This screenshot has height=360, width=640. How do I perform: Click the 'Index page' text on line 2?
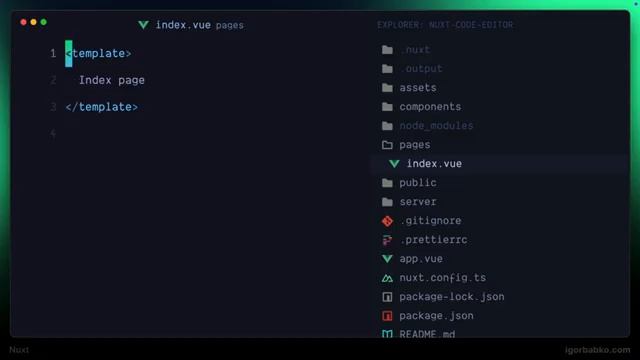(112, 80)
